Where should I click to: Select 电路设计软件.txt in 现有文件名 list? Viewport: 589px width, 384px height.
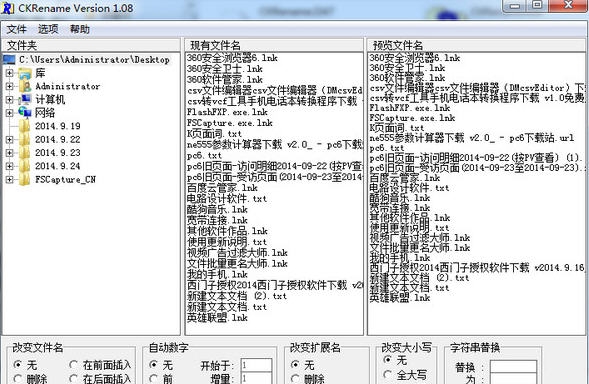(227, 198)
